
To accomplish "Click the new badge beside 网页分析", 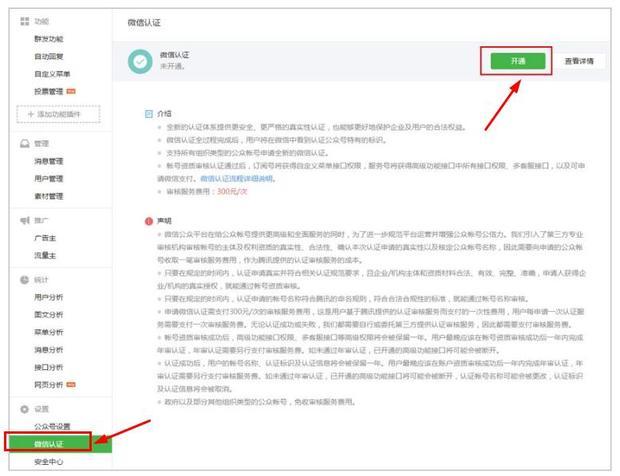I will click(x=71, y=385).
